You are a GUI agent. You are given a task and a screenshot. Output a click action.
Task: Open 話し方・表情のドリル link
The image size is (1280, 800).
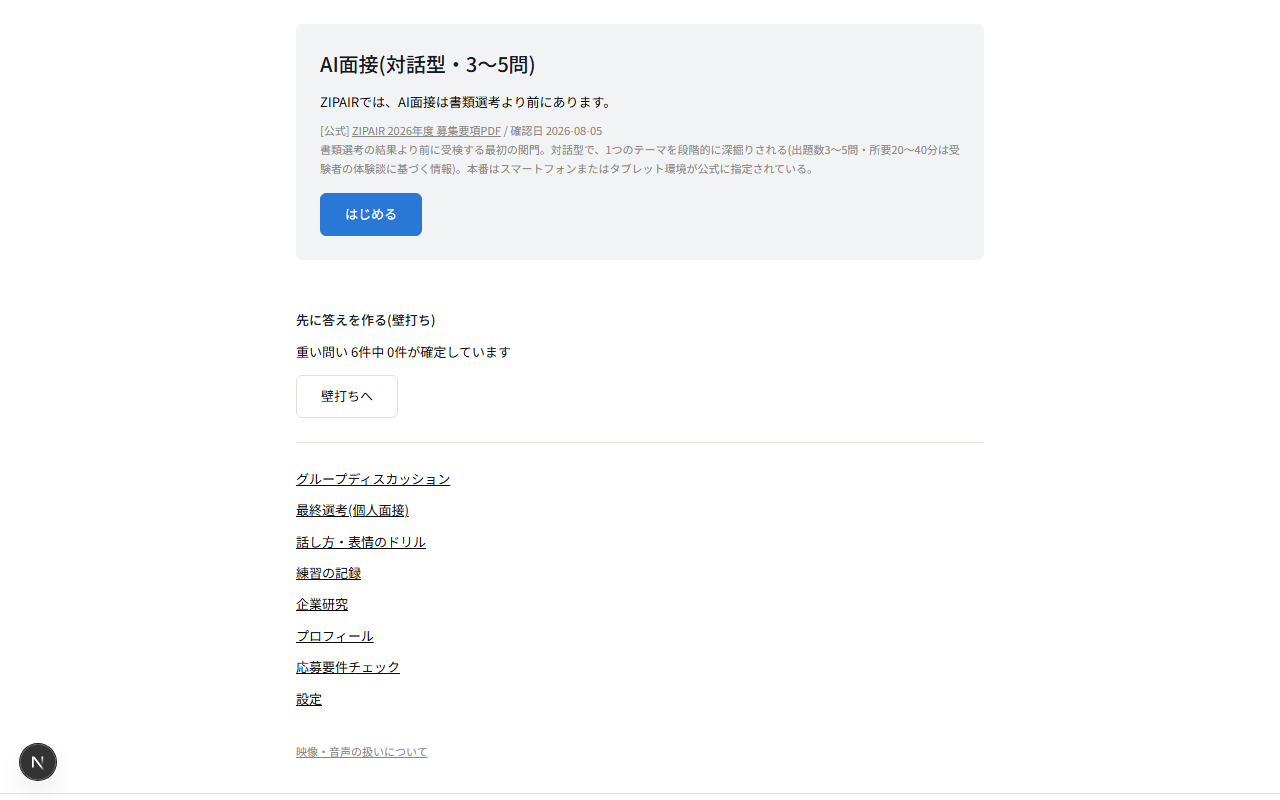[x=361, y=542]
